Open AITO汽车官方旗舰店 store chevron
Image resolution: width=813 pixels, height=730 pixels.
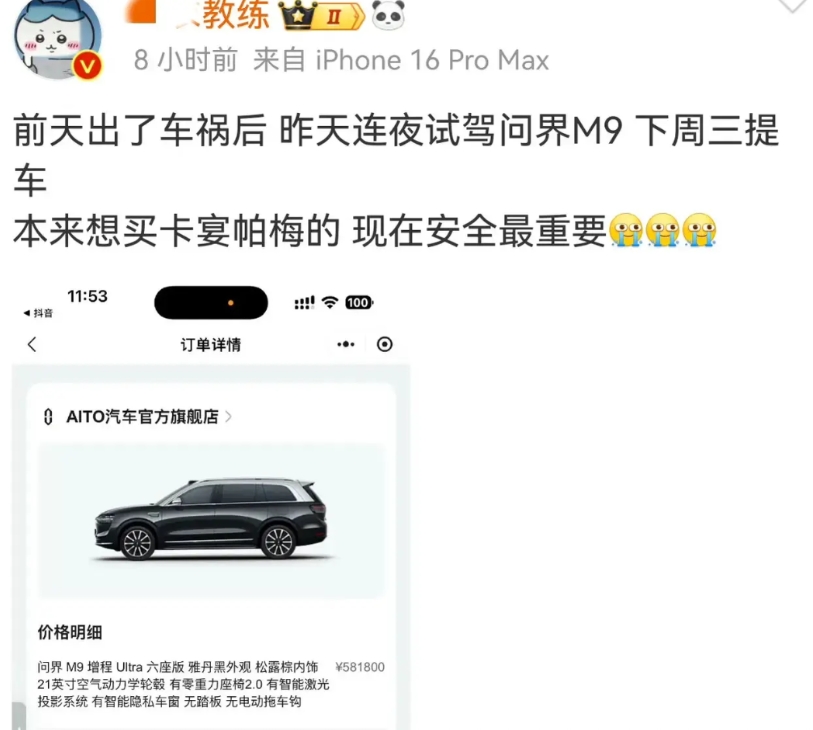click(228, 417)
